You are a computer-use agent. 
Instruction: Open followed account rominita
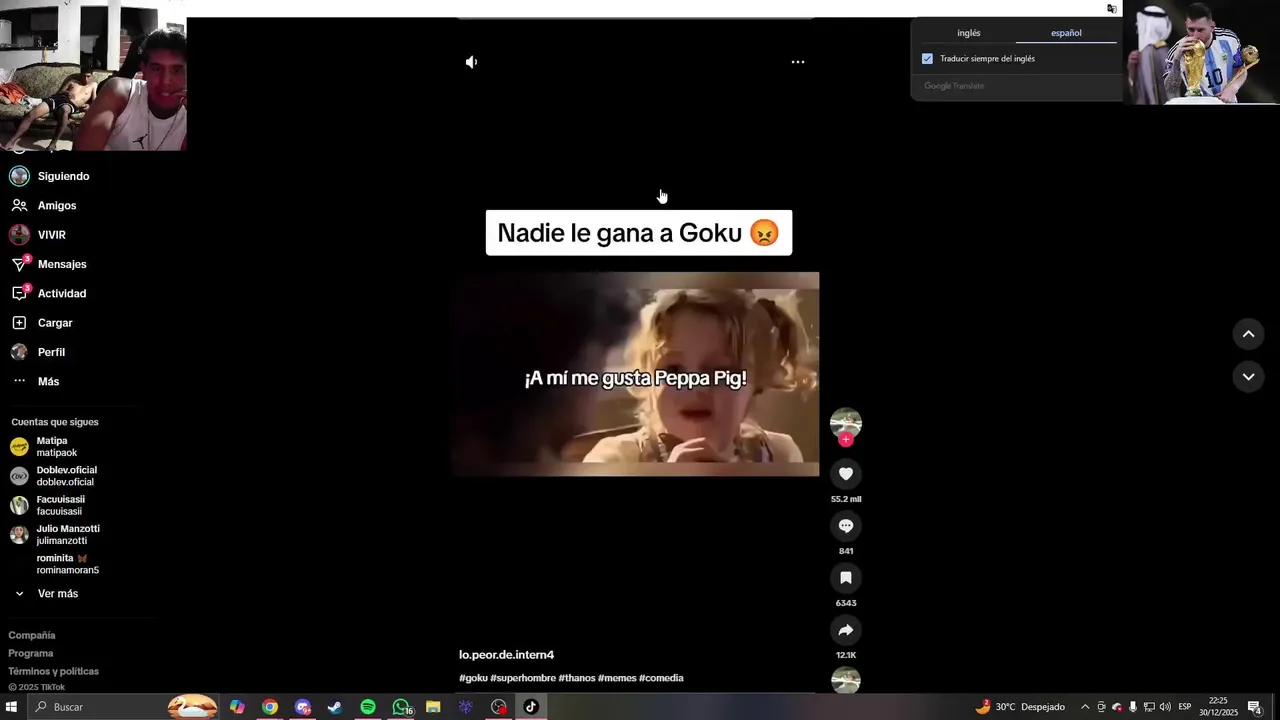(x=55, y=564)
